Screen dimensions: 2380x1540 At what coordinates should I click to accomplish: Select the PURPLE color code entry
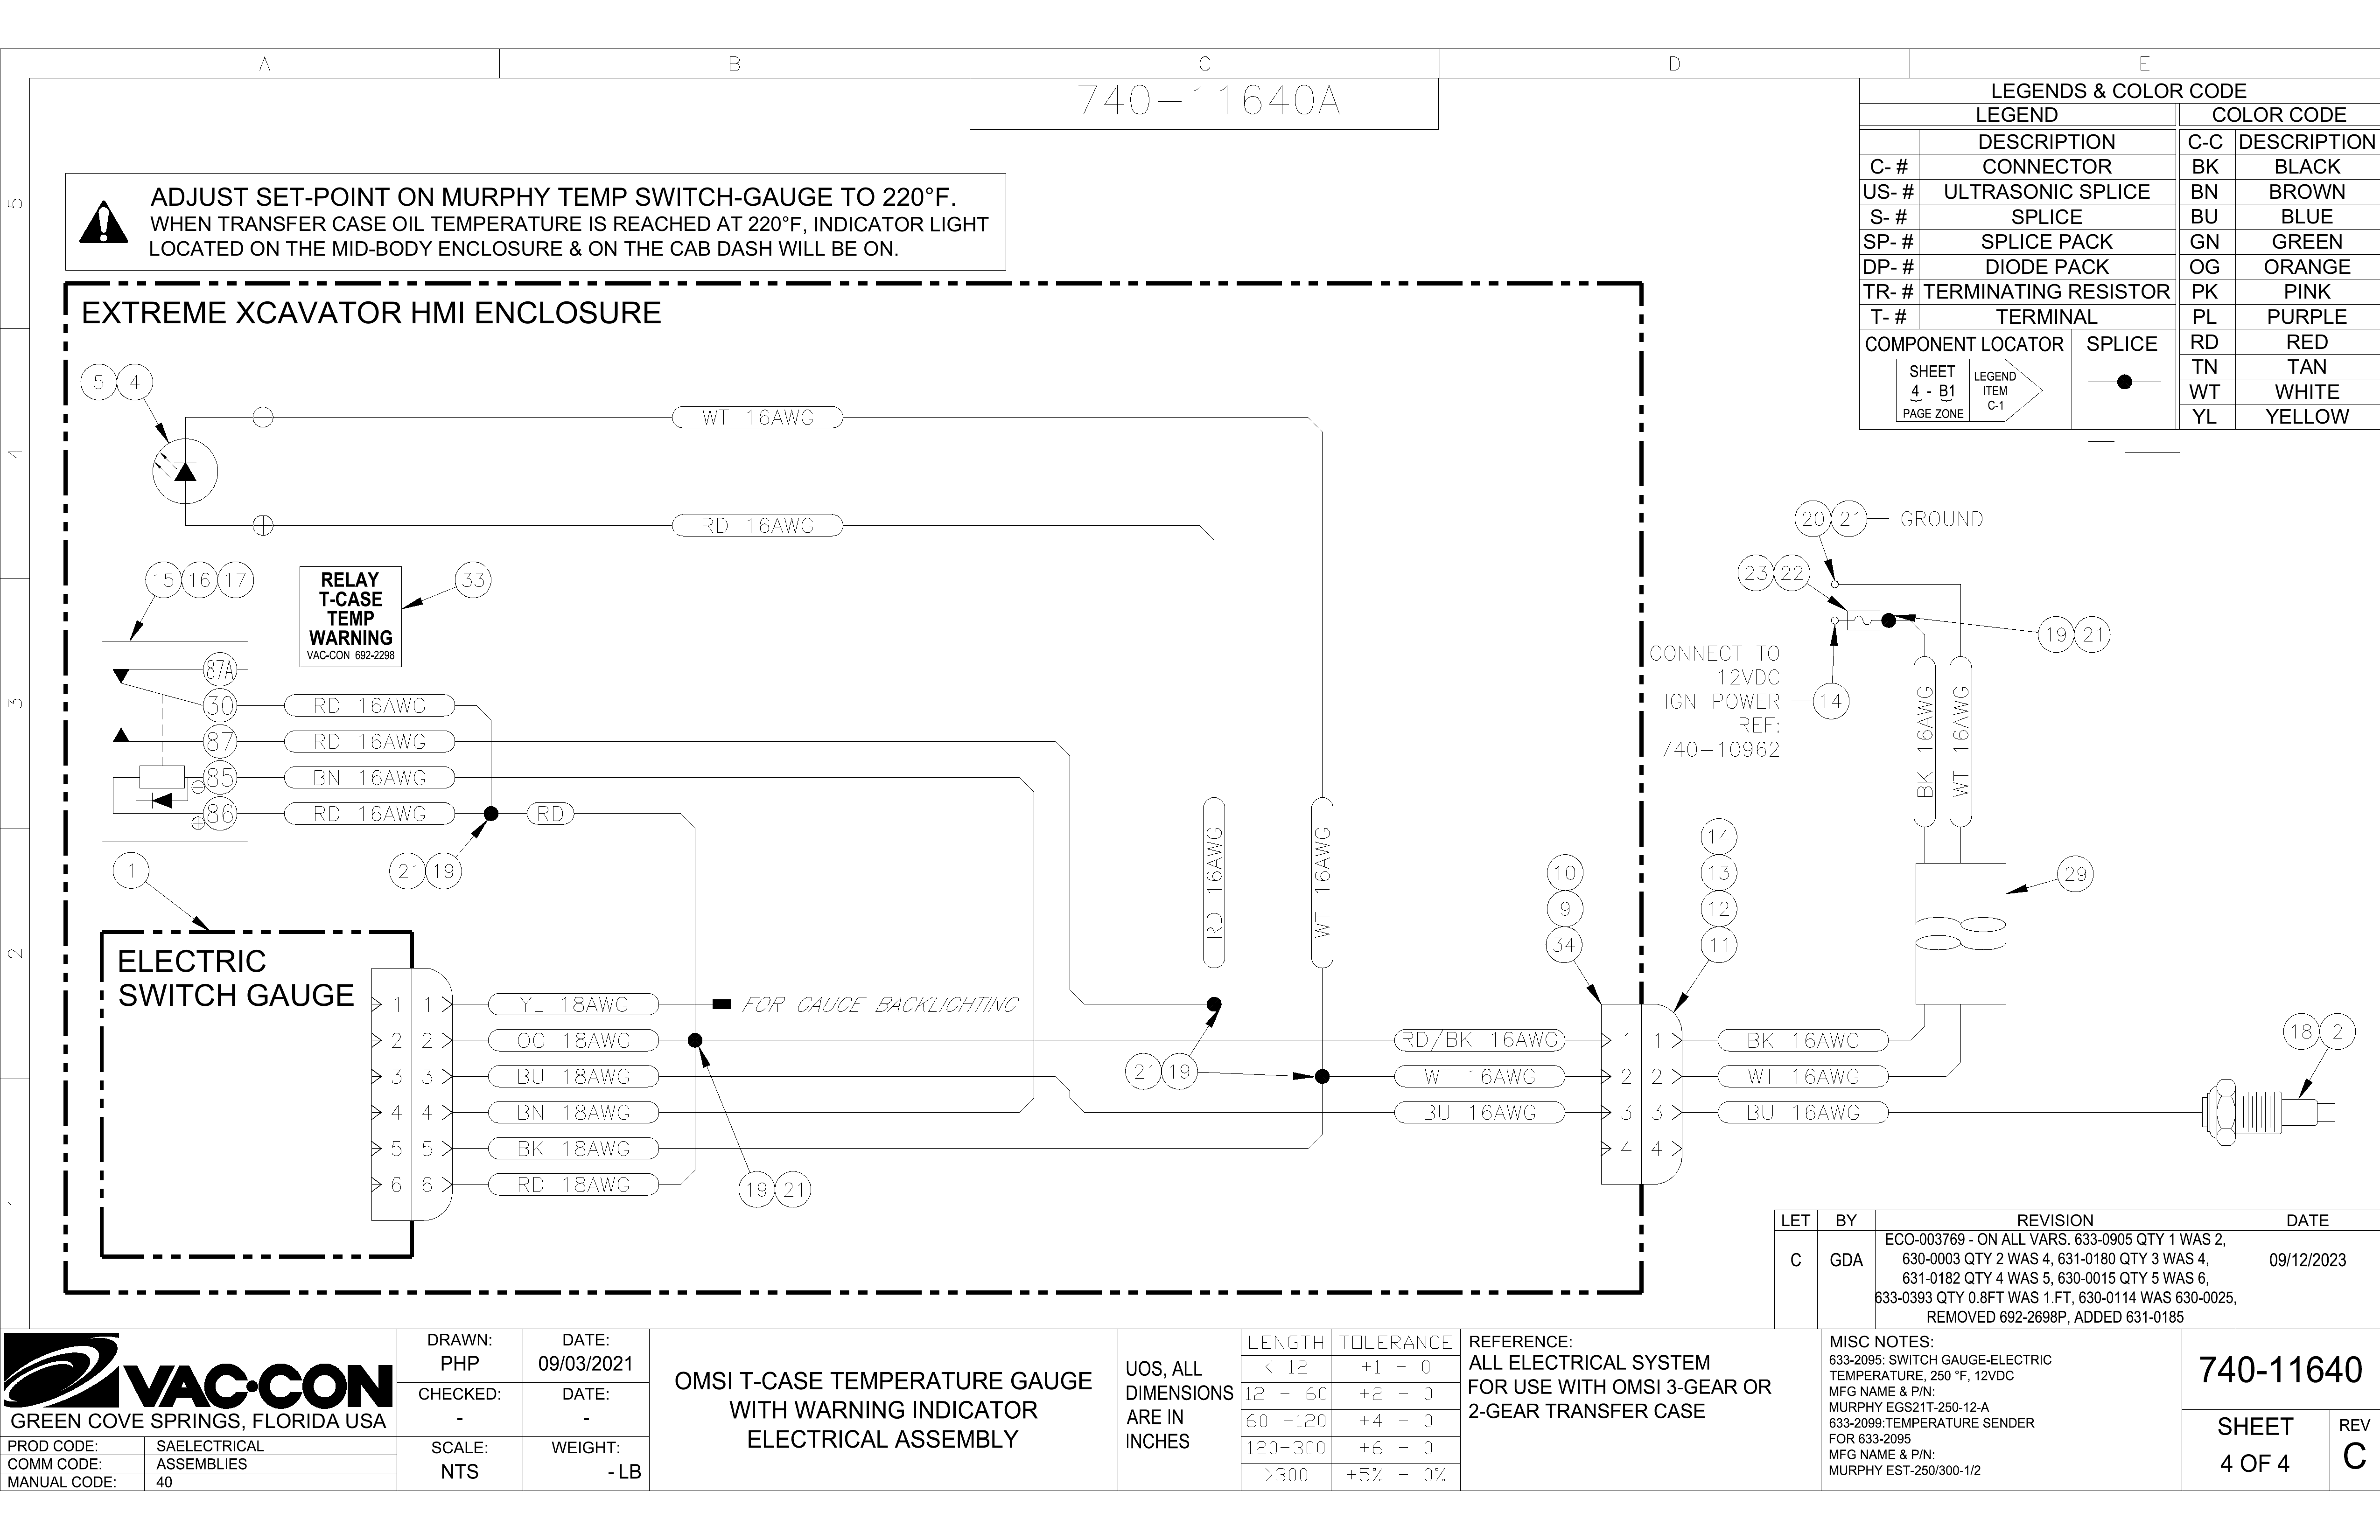pyautogui.click(x=2307, y=317)
